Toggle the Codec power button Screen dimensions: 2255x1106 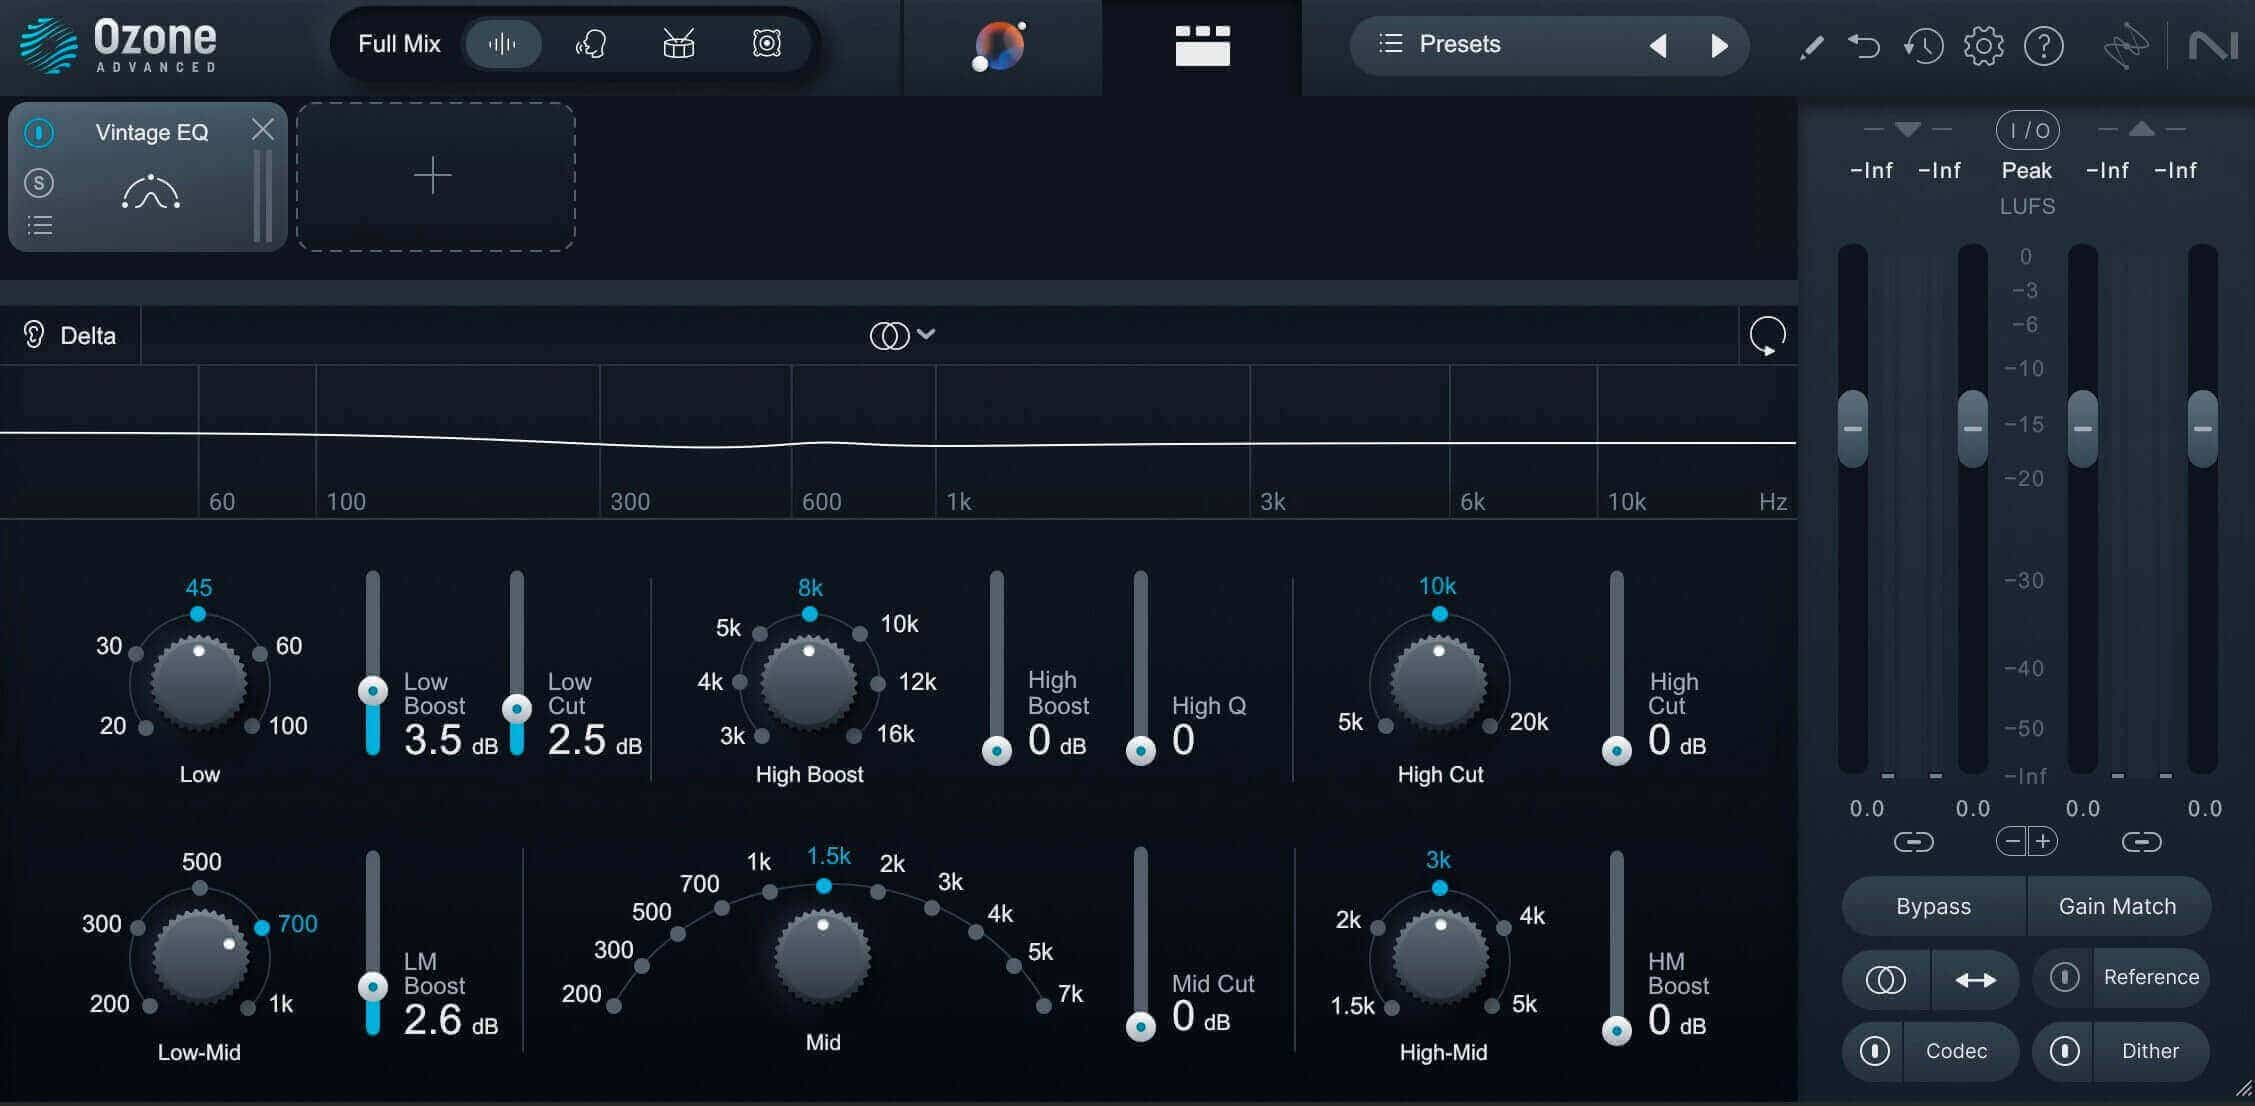[x=1874, y=1051]
